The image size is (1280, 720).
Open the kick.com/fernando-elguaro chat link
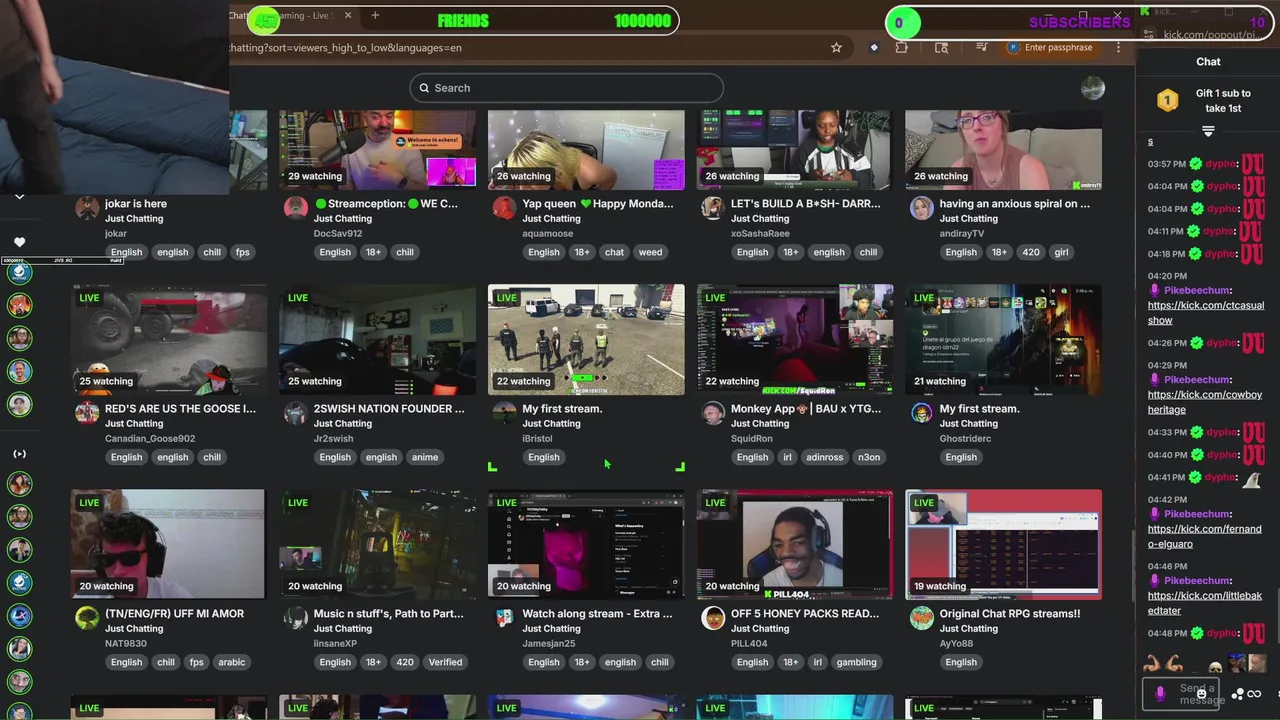pyautogui.click(x=1205, y=536)
